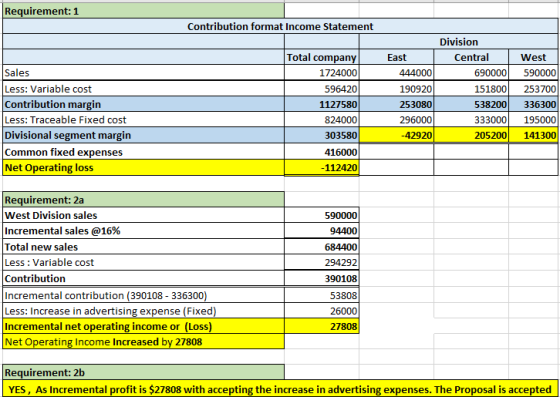The width and height of the screenshot is (560, 397).
Task: Click 'Less : Variable cost' label in Requirement 2a
Action: click(x=144, y=262)
